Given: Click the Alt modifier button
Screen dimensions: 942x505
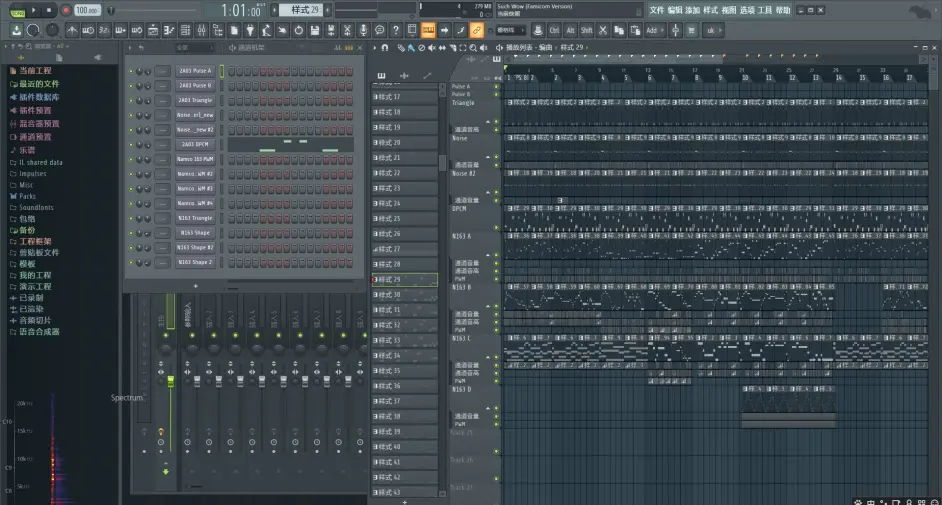Looking at the screenshot, I should 570,30.
